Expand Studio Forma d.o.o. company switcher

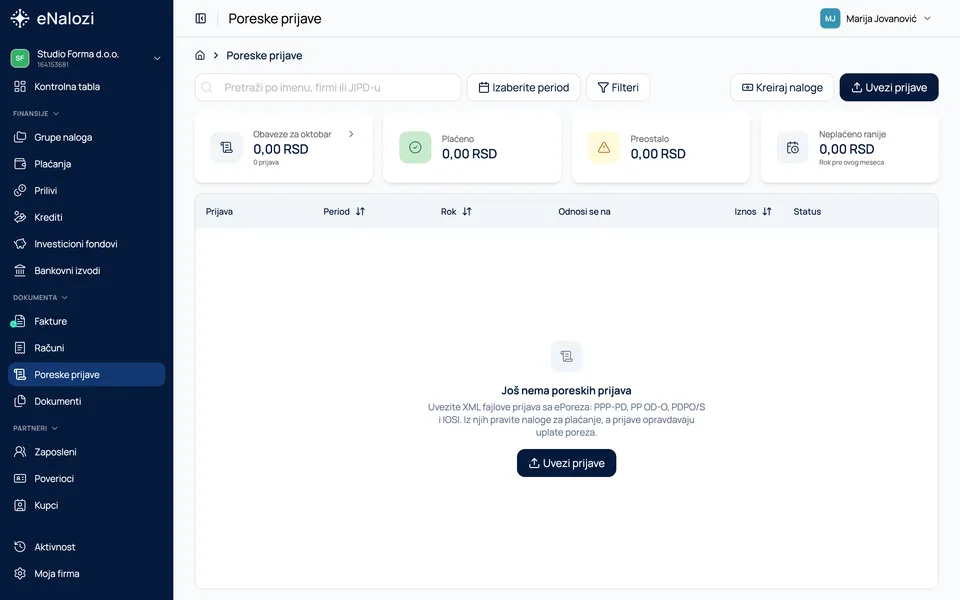tap(86, 58)
